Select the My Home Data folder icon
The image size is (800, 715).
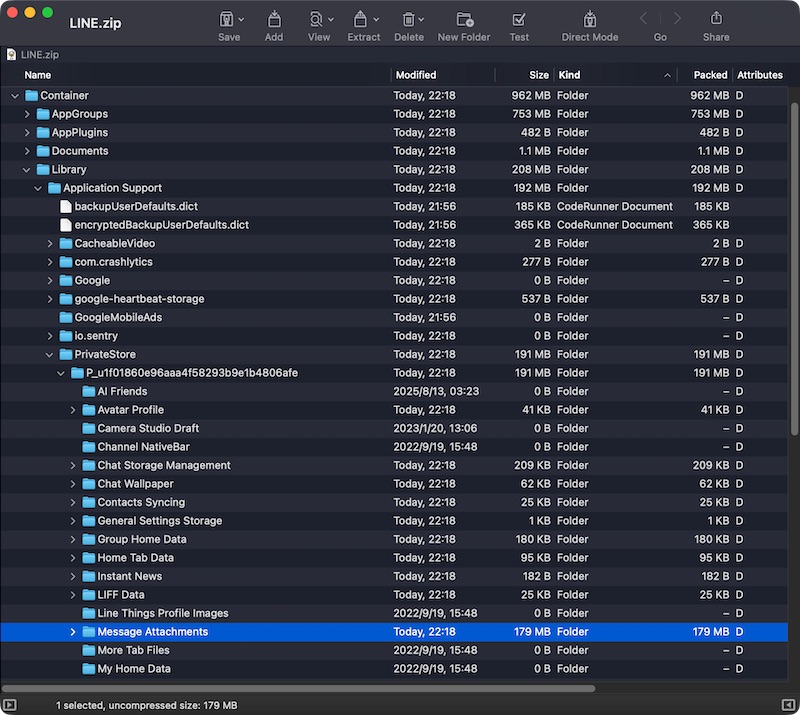click(89, 669)
